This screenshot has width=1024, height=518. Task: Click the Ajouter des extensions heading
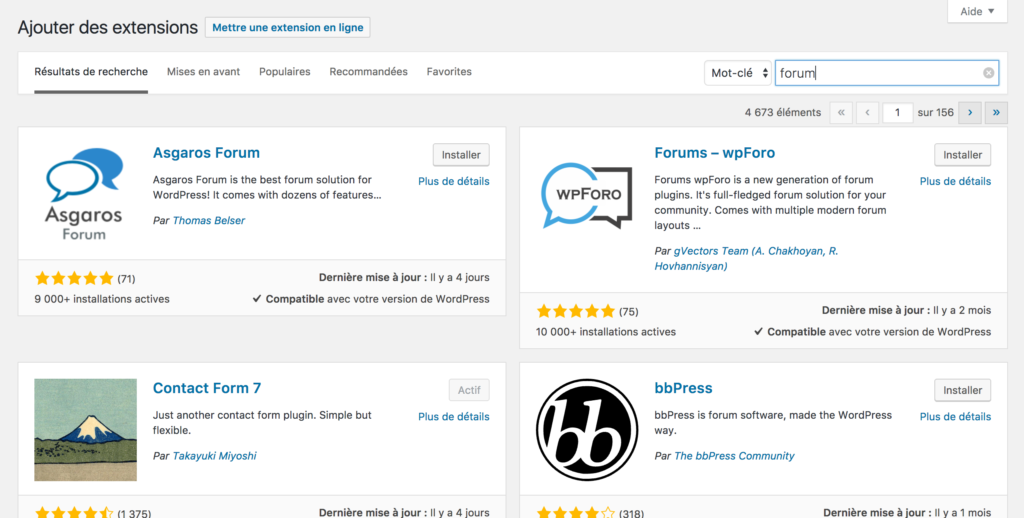(108, 27)
